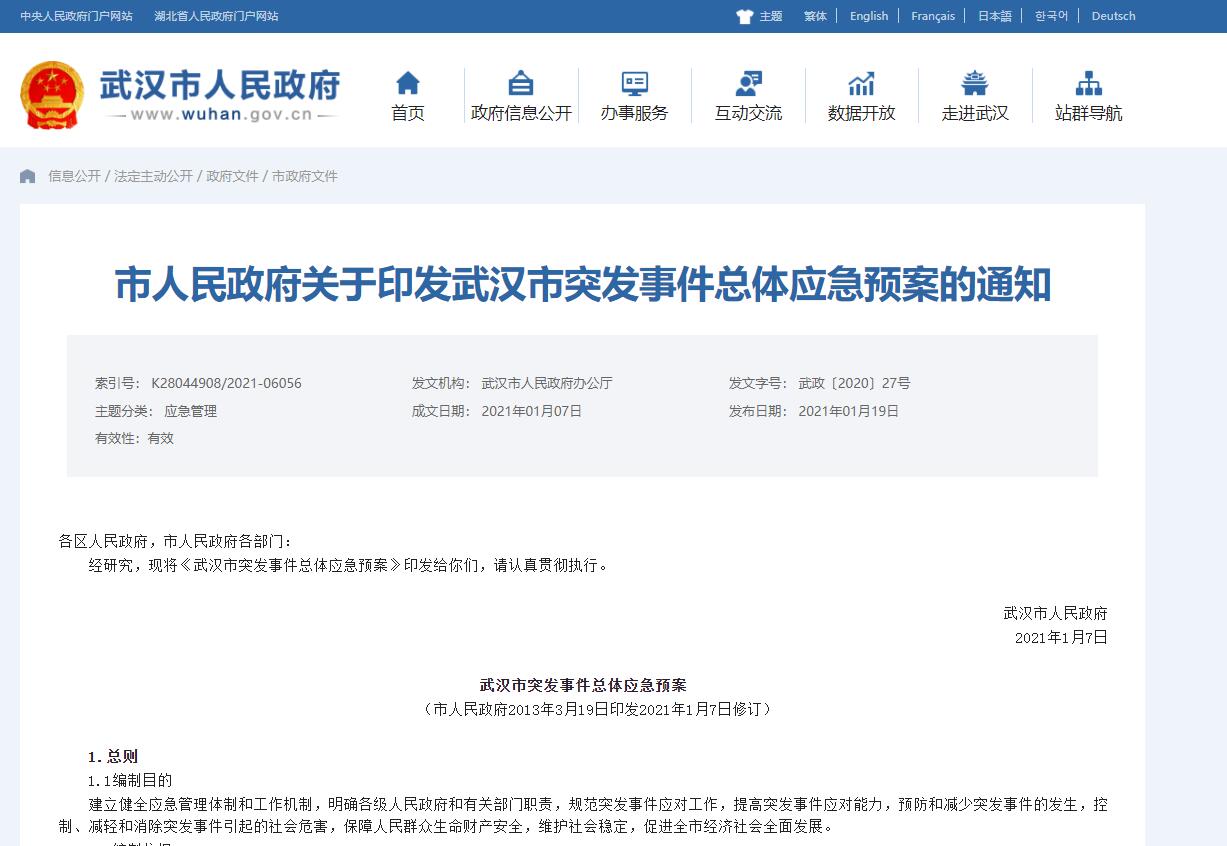1227x846 pixels.
Task: Click the home house icon in navigation
Action: (x=407, y=83)
